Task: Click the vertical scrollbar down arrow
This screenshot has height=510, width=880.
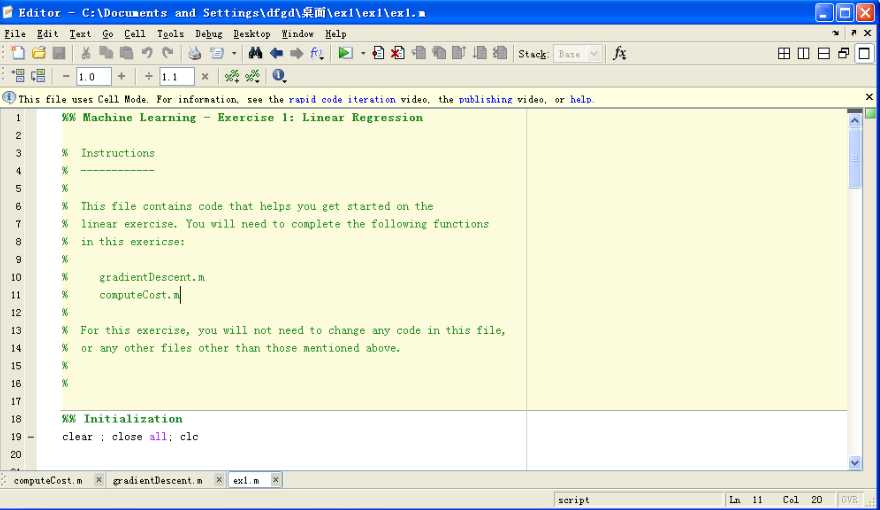Action: [x=855, y=463]
